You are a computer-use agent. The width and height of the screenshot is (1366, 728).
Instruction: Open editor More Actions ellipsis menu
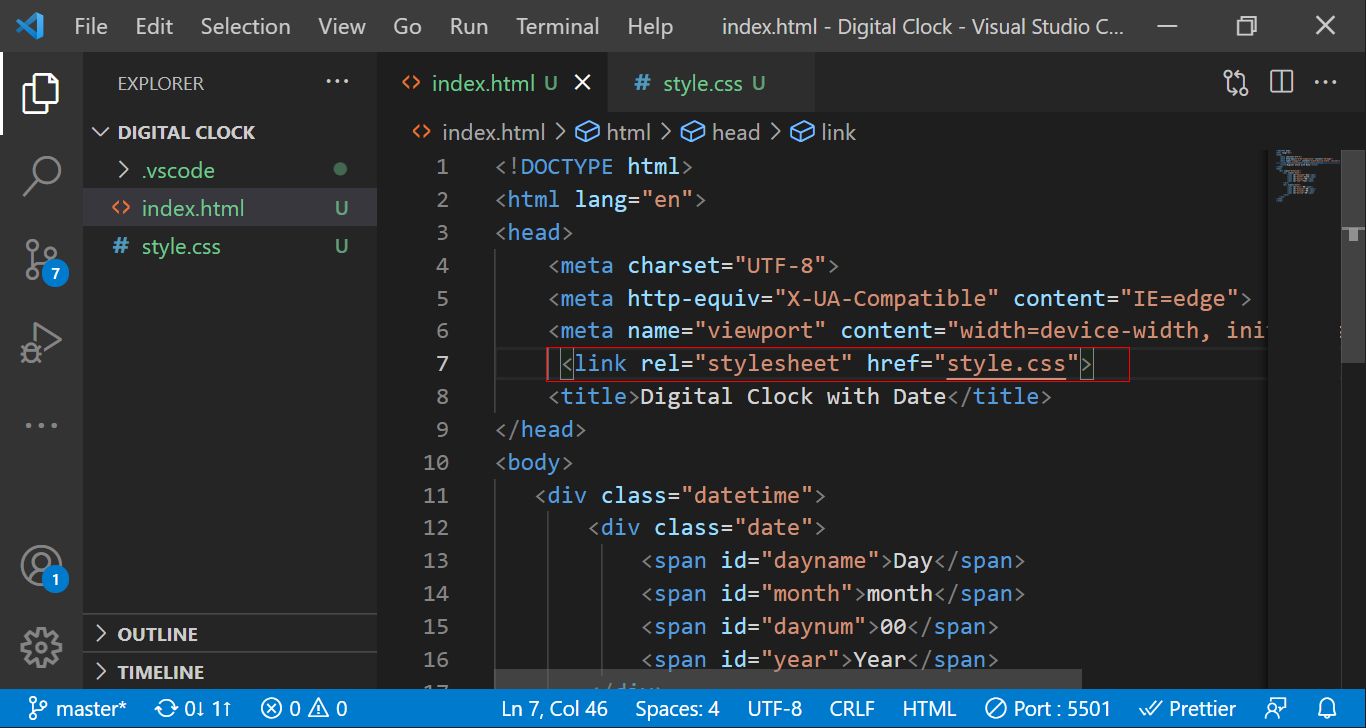(1325, 82)
